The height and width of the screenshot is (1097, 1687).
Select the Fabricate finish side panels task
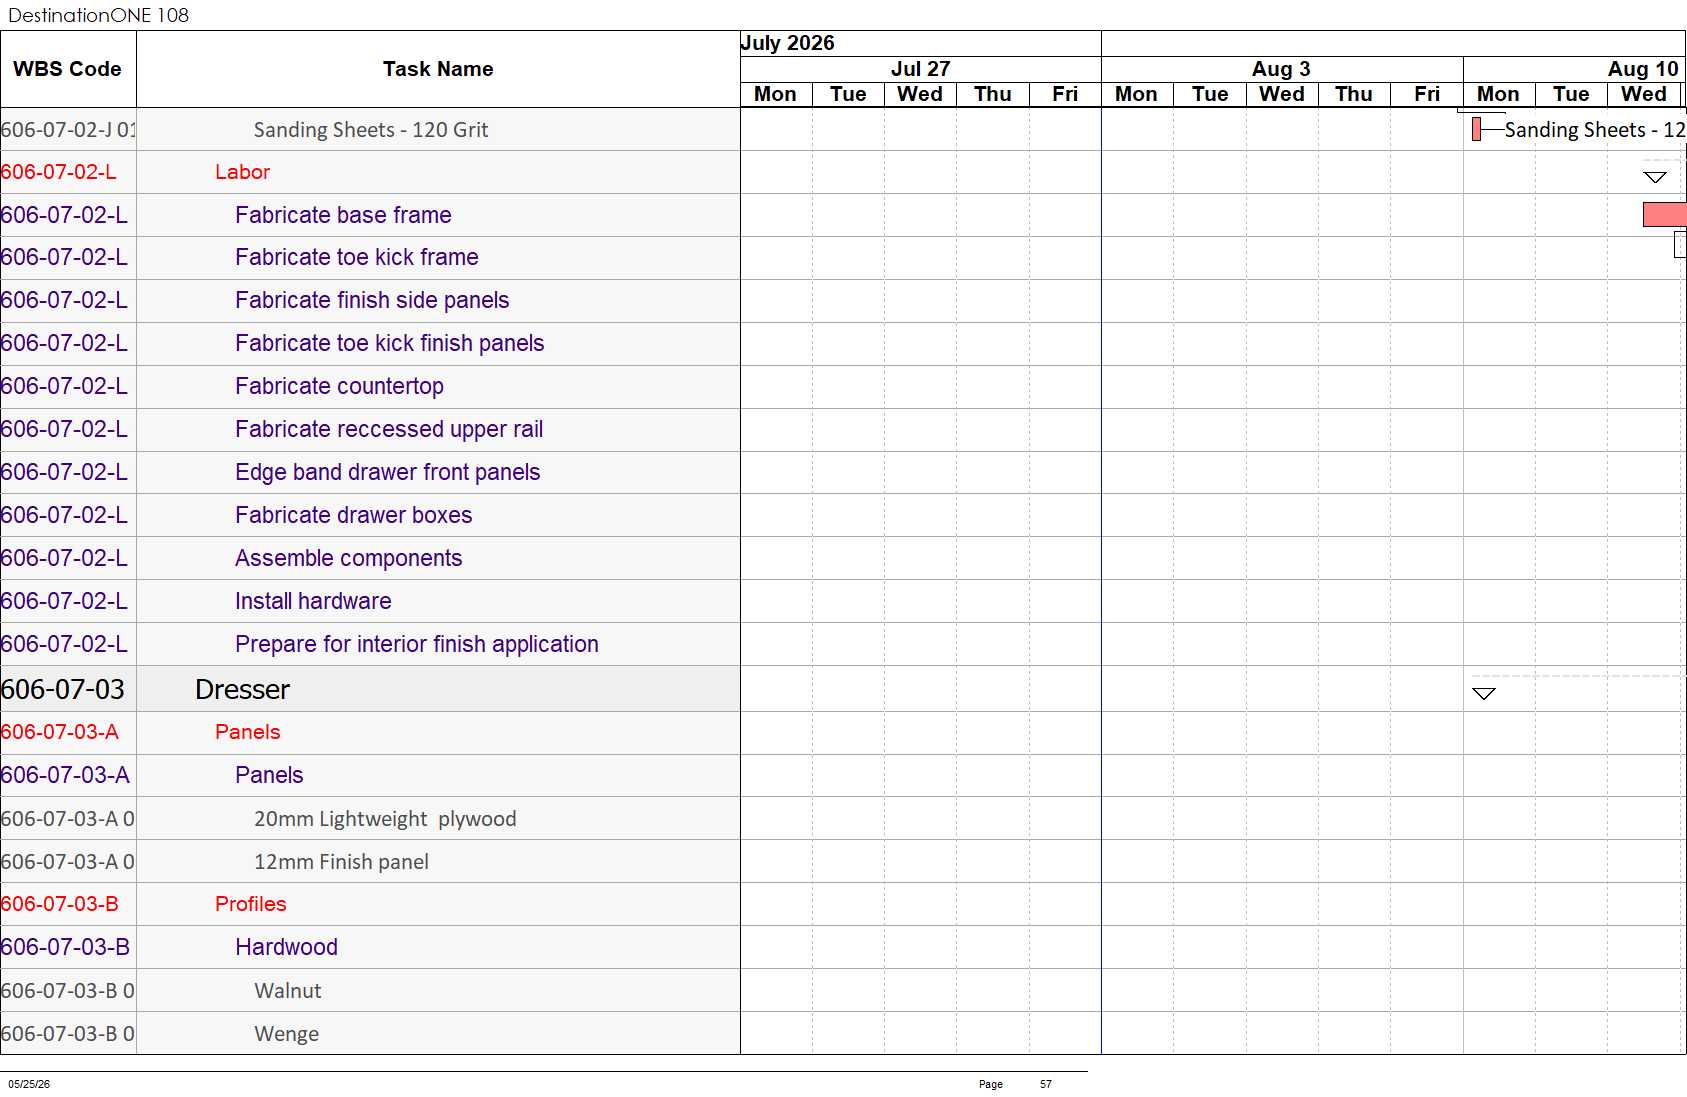[372, 300]
